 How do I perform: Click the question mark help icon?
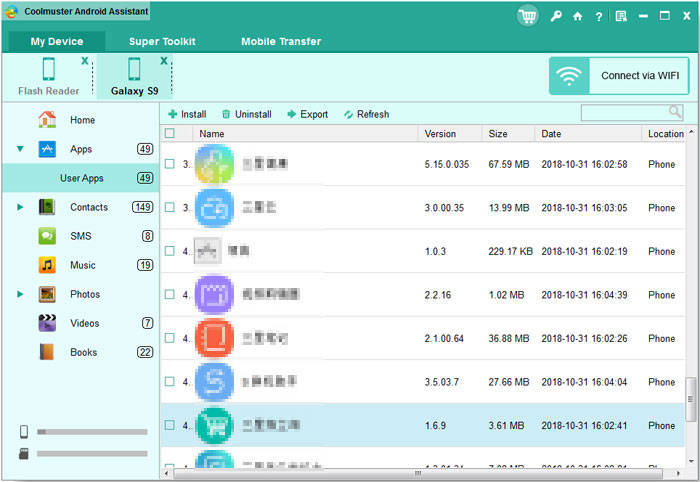click(x=598, y=16)
